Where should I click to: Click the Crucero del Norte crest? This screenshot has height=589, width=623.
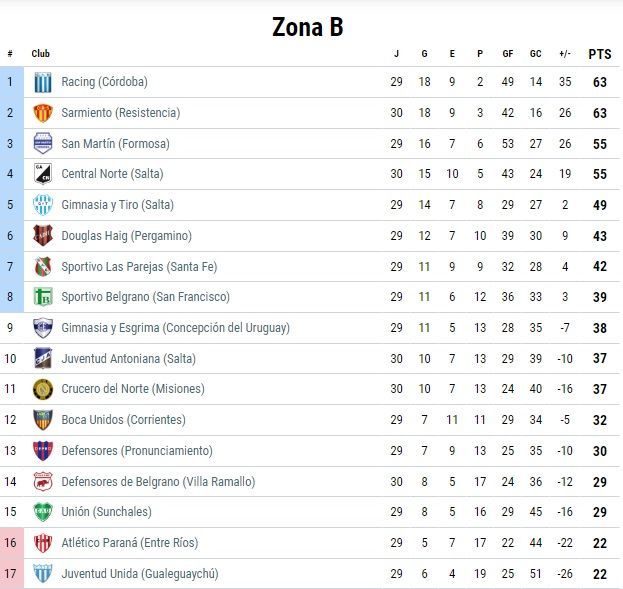(x=42, y=389)
